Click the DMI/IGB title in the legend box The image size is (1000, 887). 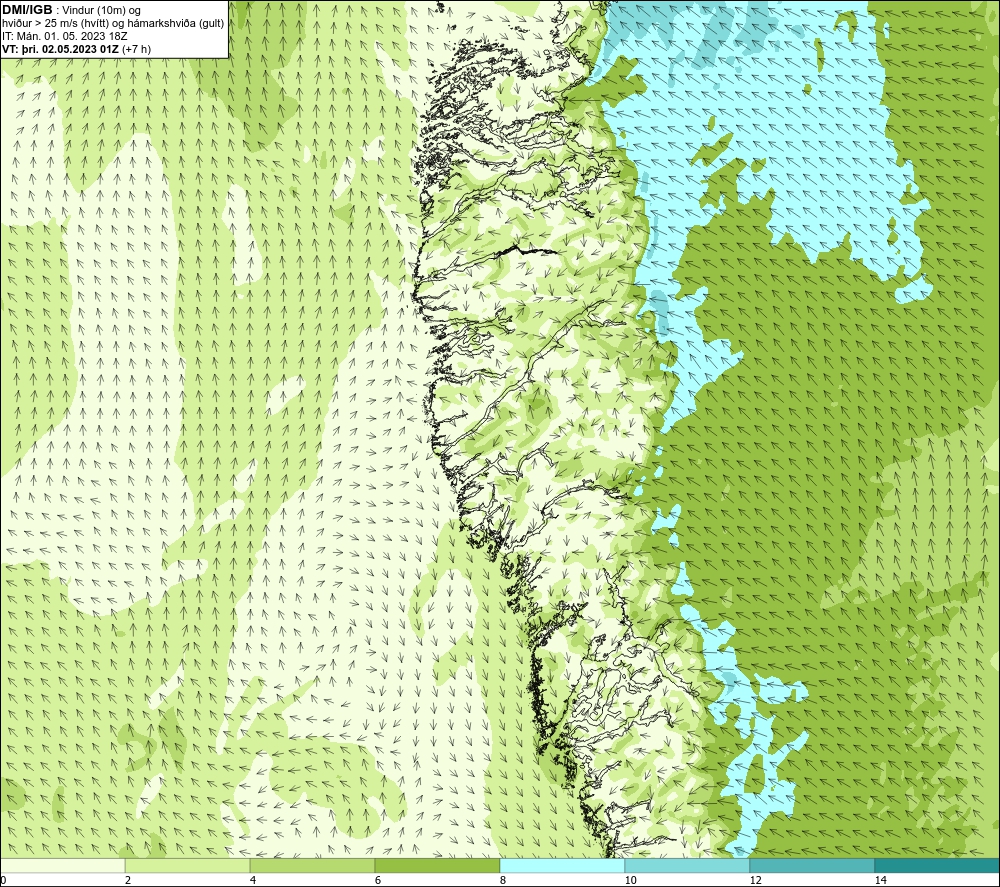[27, 10]
